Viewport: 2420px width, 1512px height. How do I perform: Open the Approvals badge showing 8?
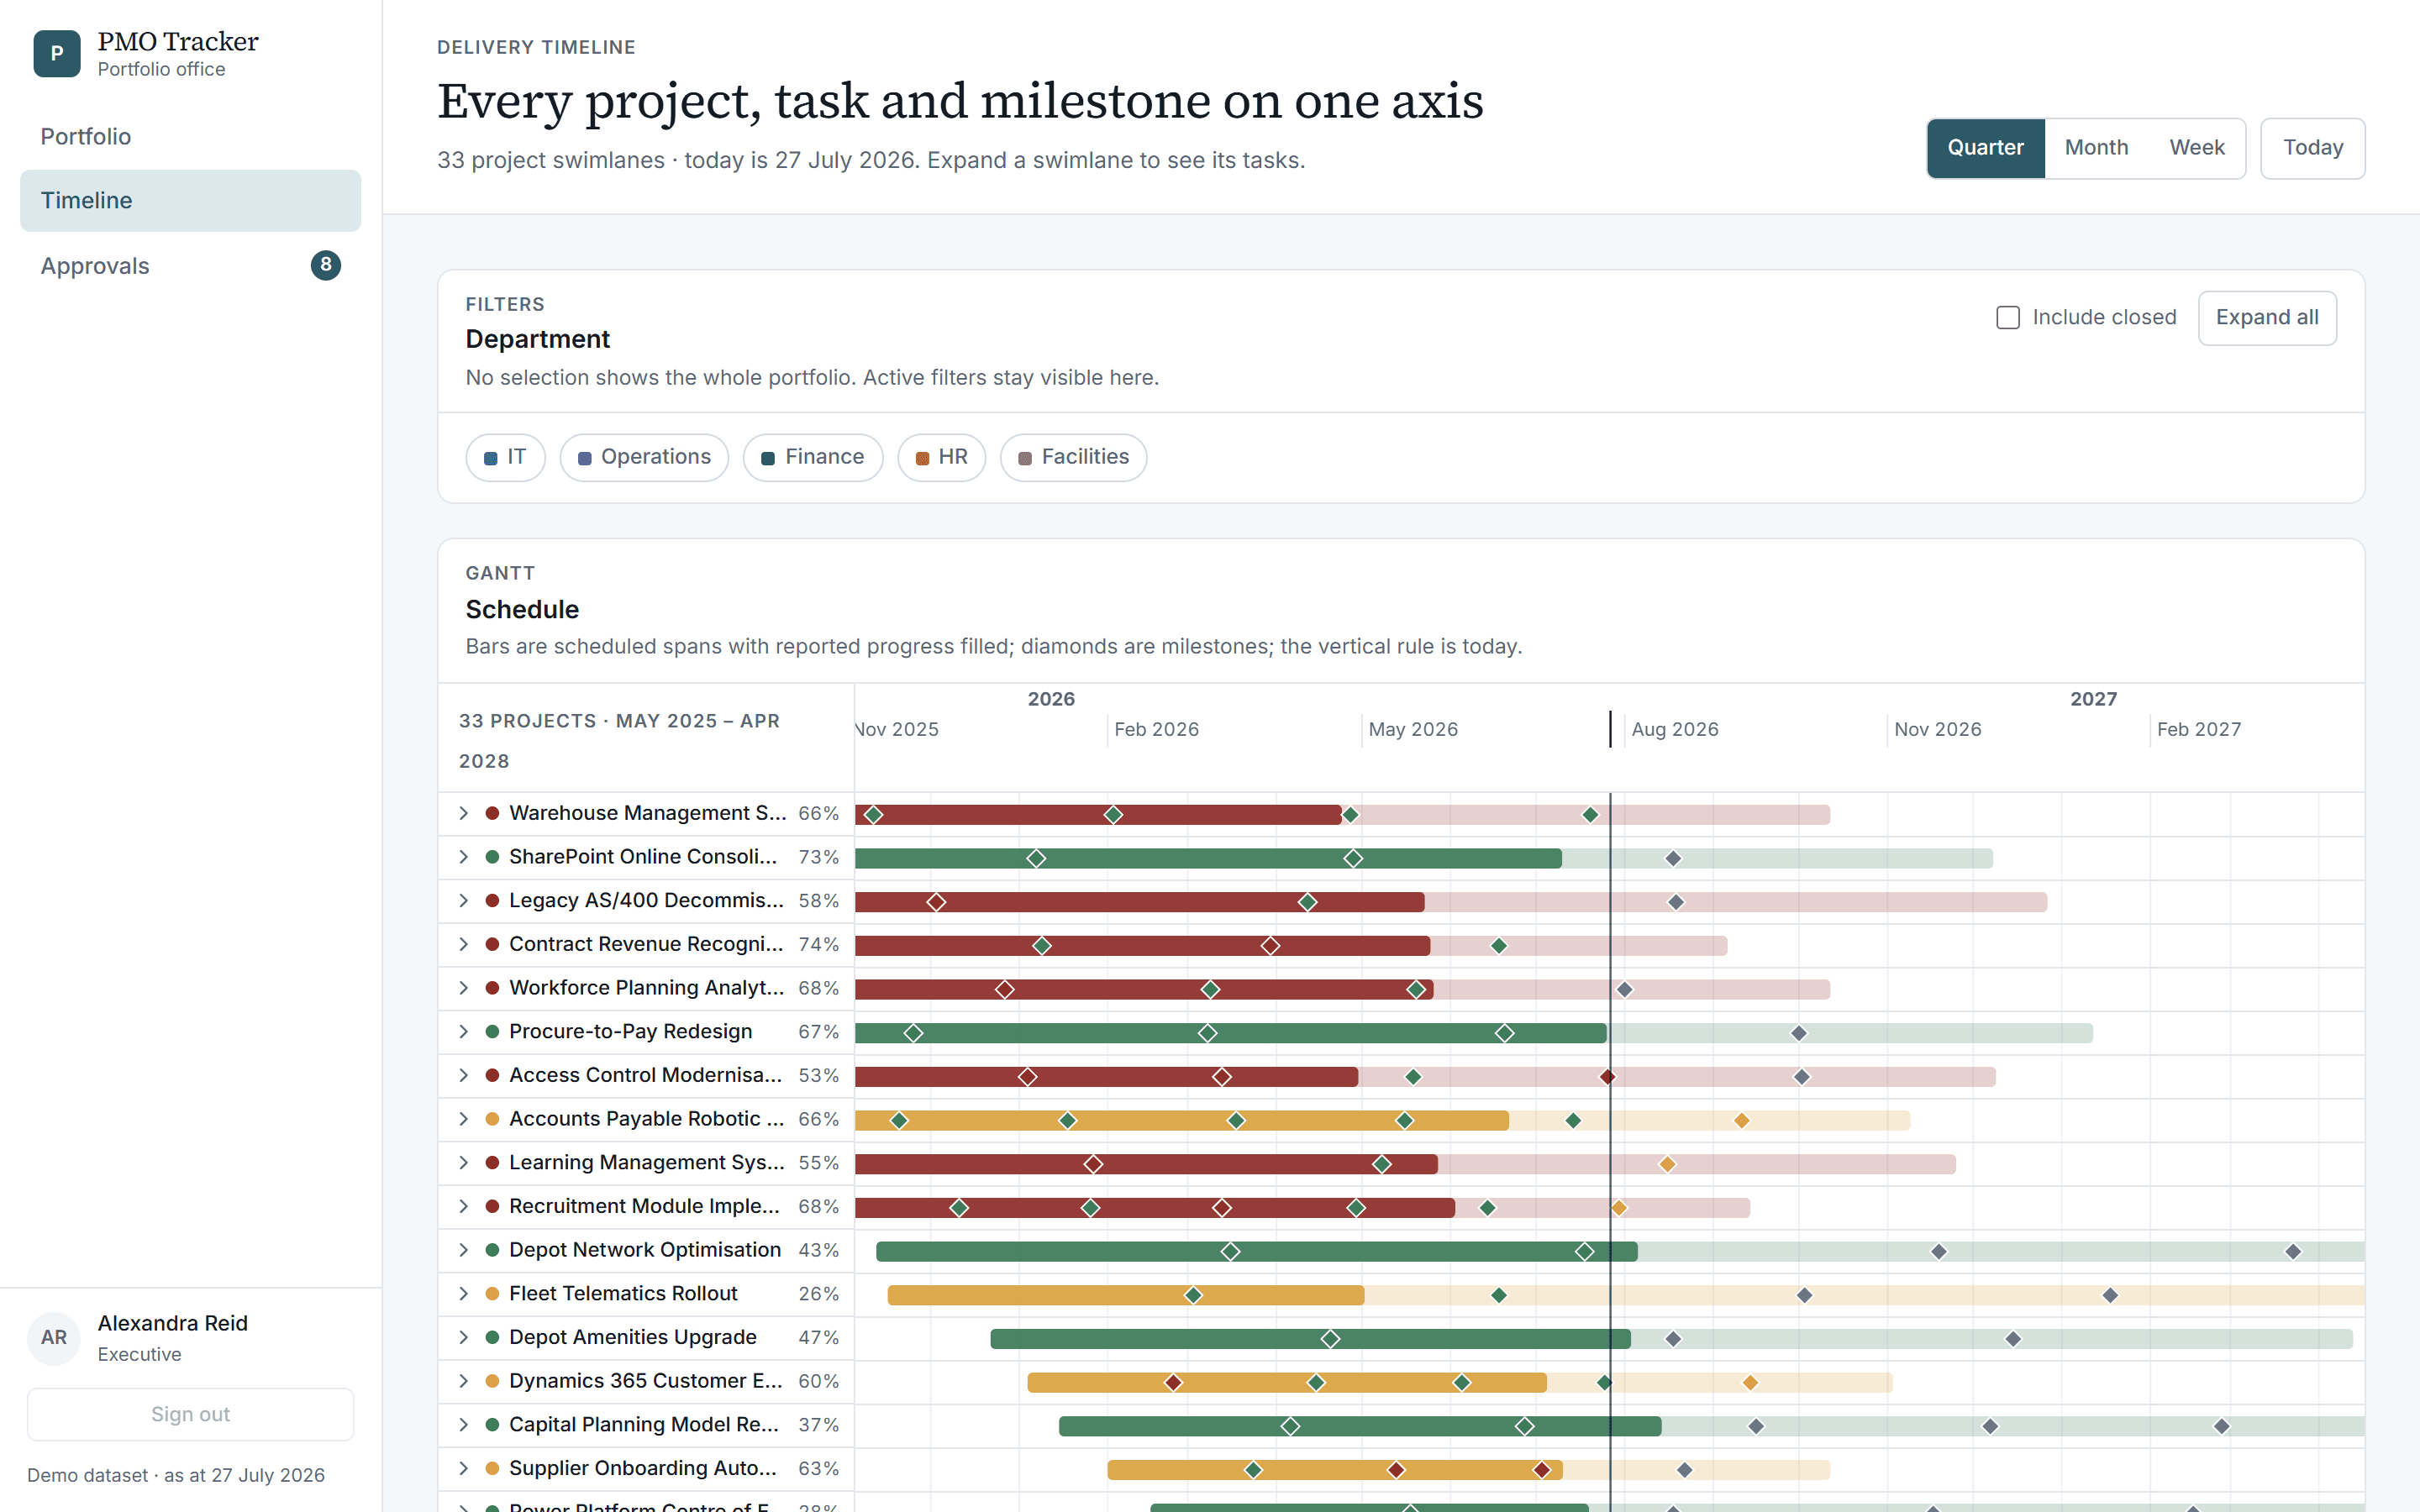[325, 265]
